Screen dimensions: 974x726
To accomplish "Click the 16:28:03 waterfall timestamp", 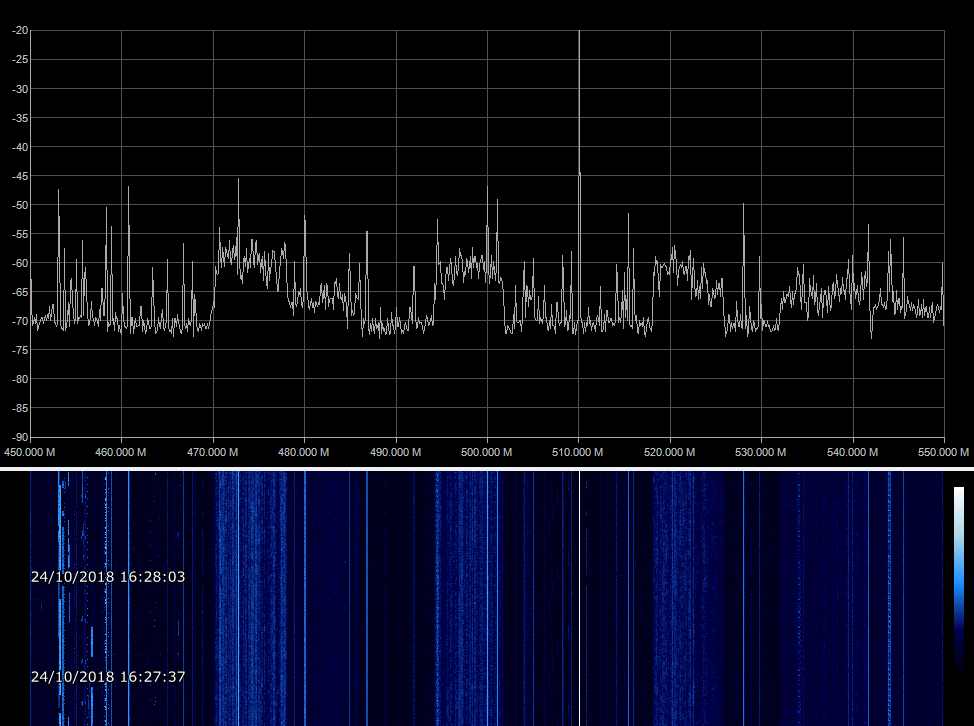I will pyautogui.click(x=108, y=577).
